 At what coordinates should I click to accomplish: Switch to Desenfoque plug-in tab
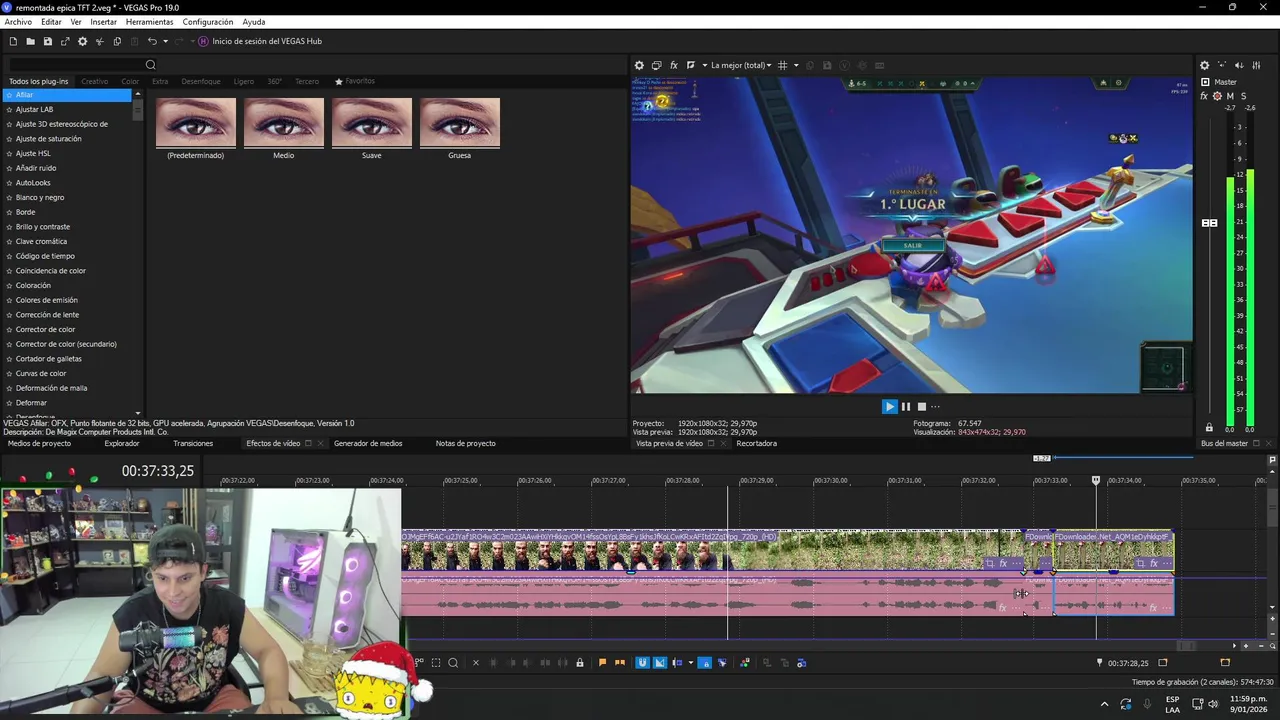200,81
